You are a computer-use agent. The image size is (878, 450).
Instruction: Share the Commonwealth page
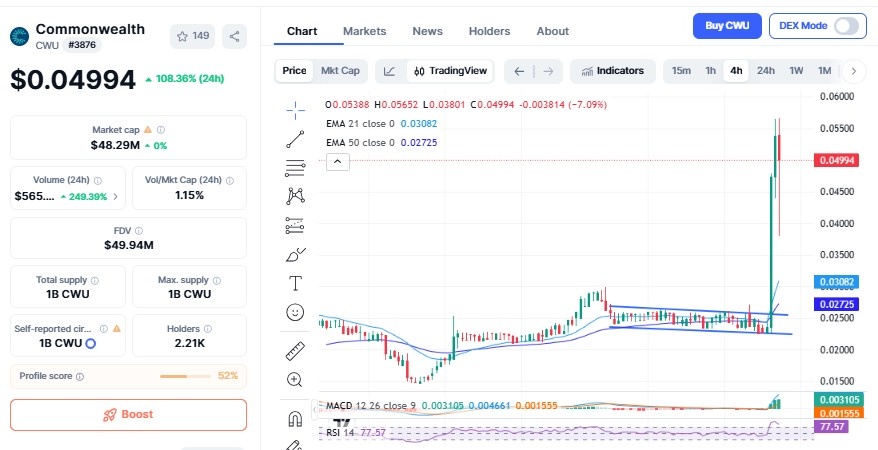point(235,36)
